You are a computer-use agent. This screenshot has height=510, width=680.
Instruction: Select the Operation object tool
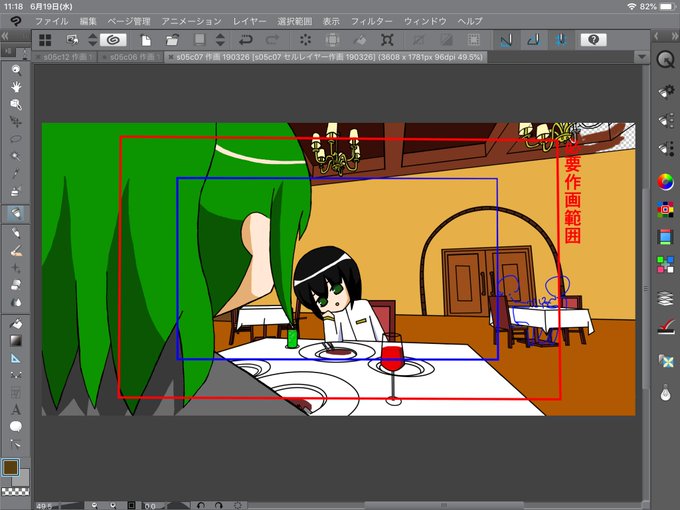pos(16,105)
